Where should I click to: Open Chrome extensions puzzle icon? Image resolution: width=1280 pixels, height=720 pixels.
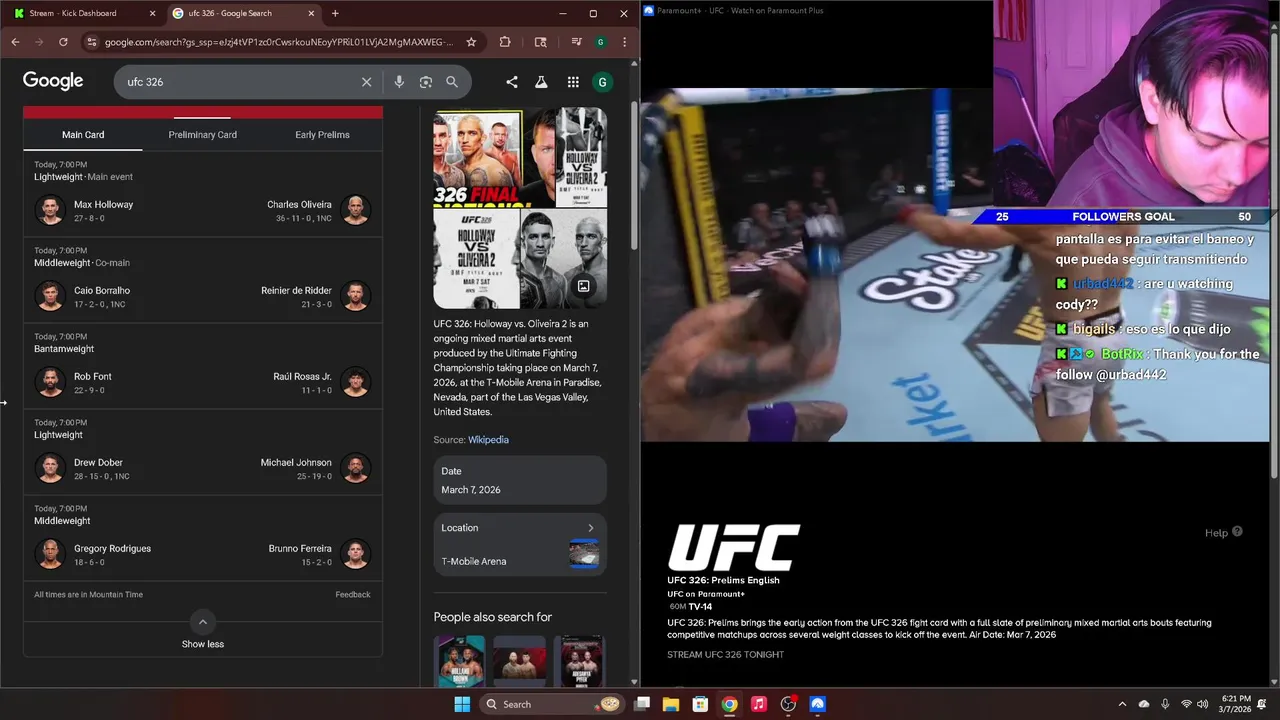505,42
